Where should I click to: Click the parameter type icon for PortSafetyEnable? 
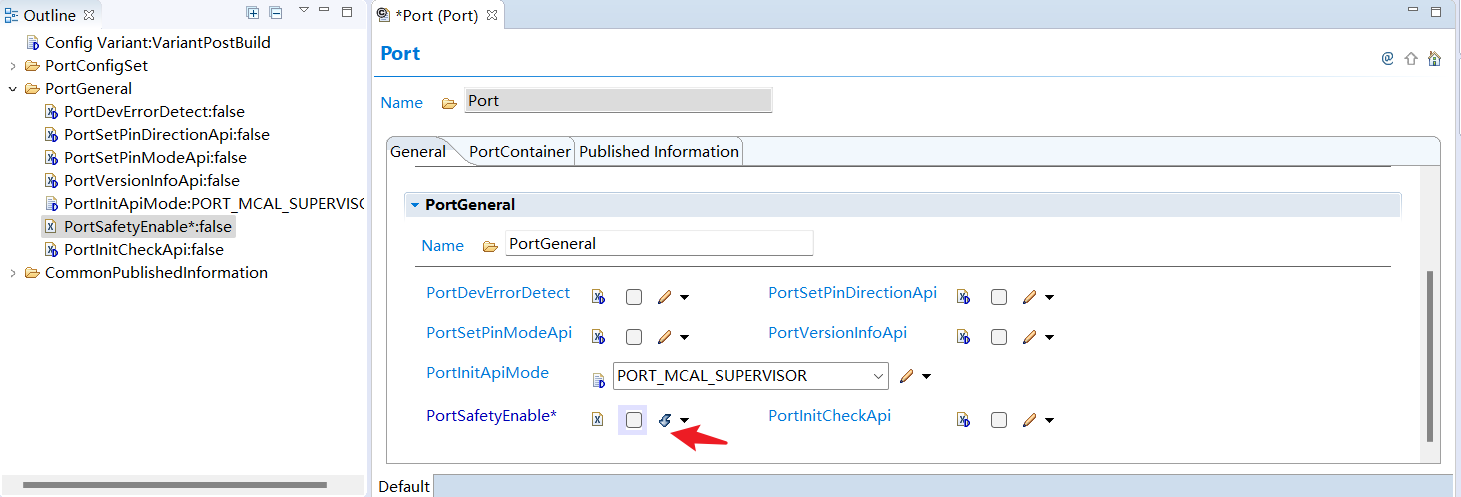pos(598,420)
